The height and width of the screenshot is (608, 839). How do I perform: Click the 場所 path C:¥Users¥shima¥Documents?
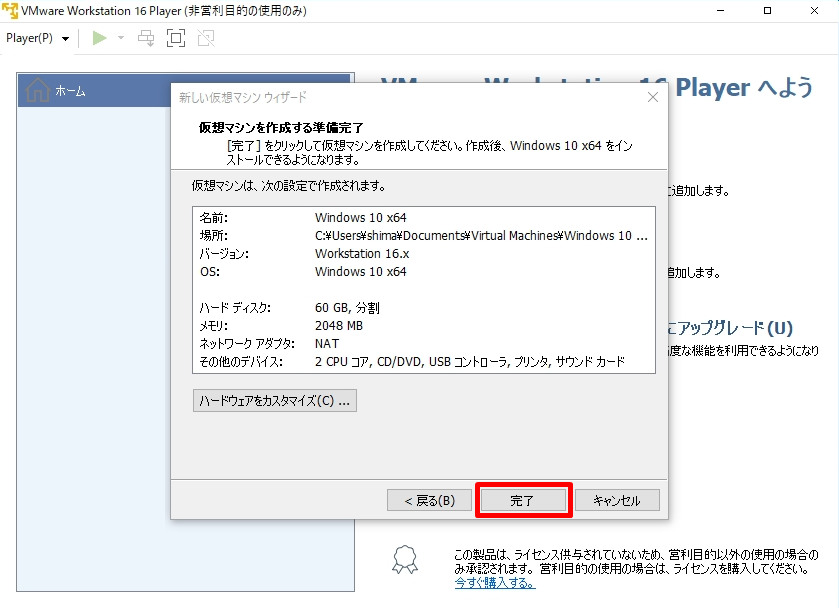tap(481, 236)
